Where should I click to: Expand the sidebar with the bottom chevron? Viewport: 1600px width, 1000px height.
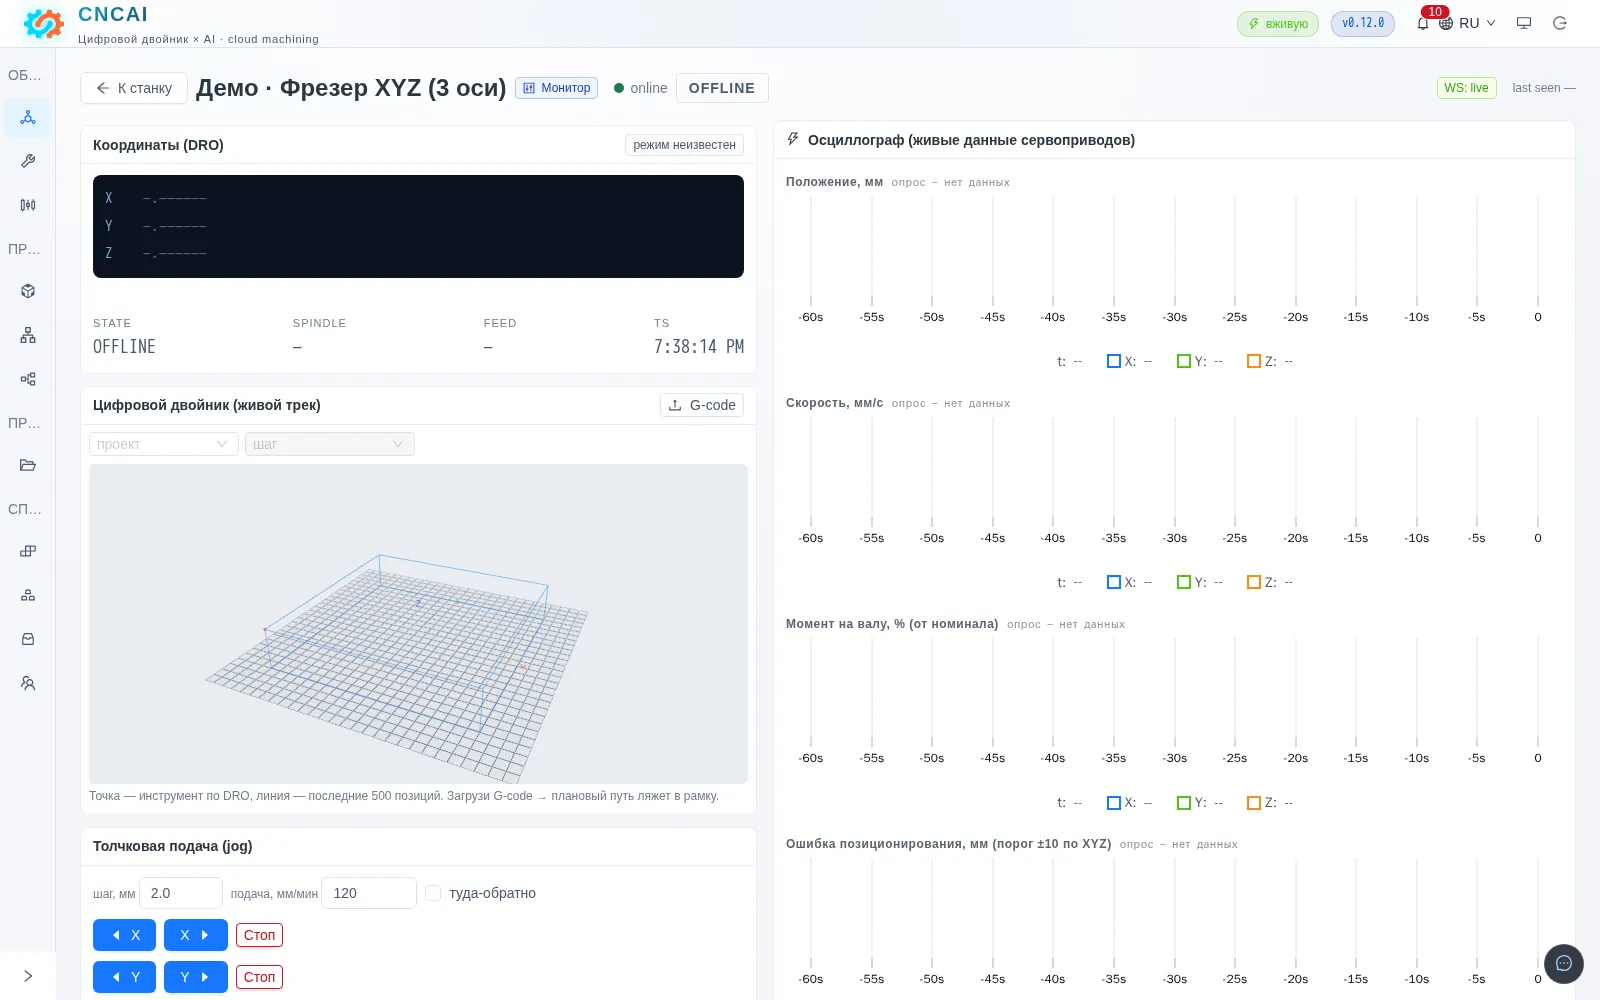28,976
